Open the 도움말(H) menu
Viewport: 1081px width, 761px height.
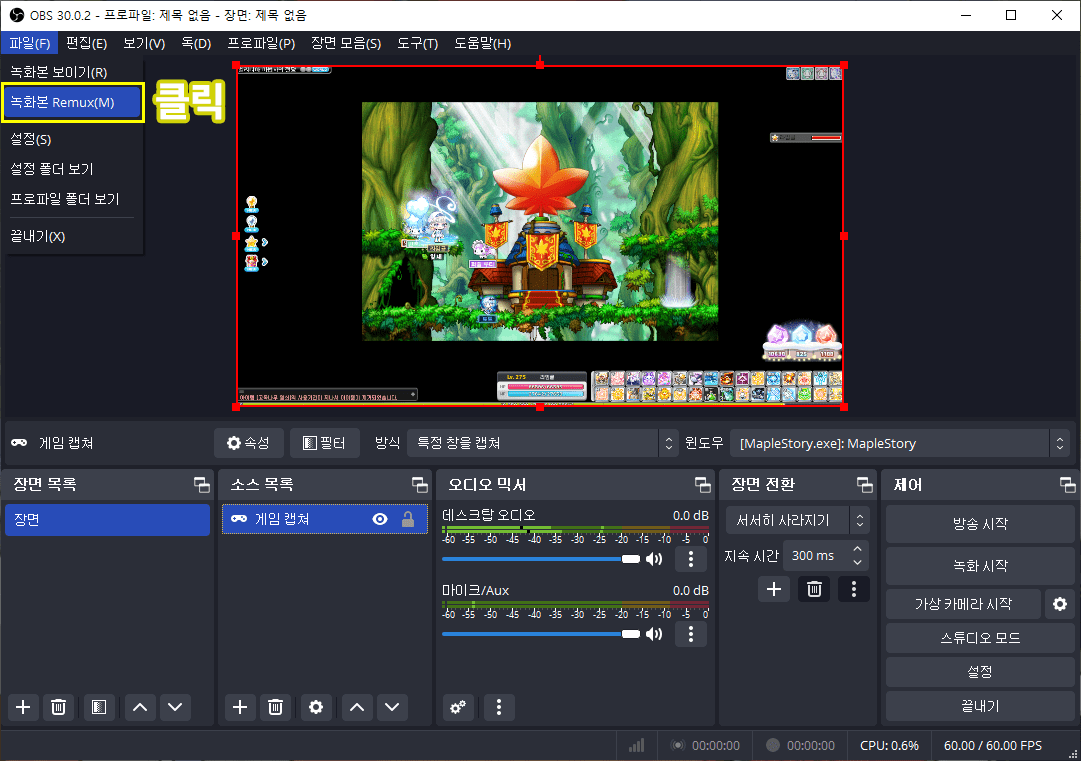click(483, 43)
